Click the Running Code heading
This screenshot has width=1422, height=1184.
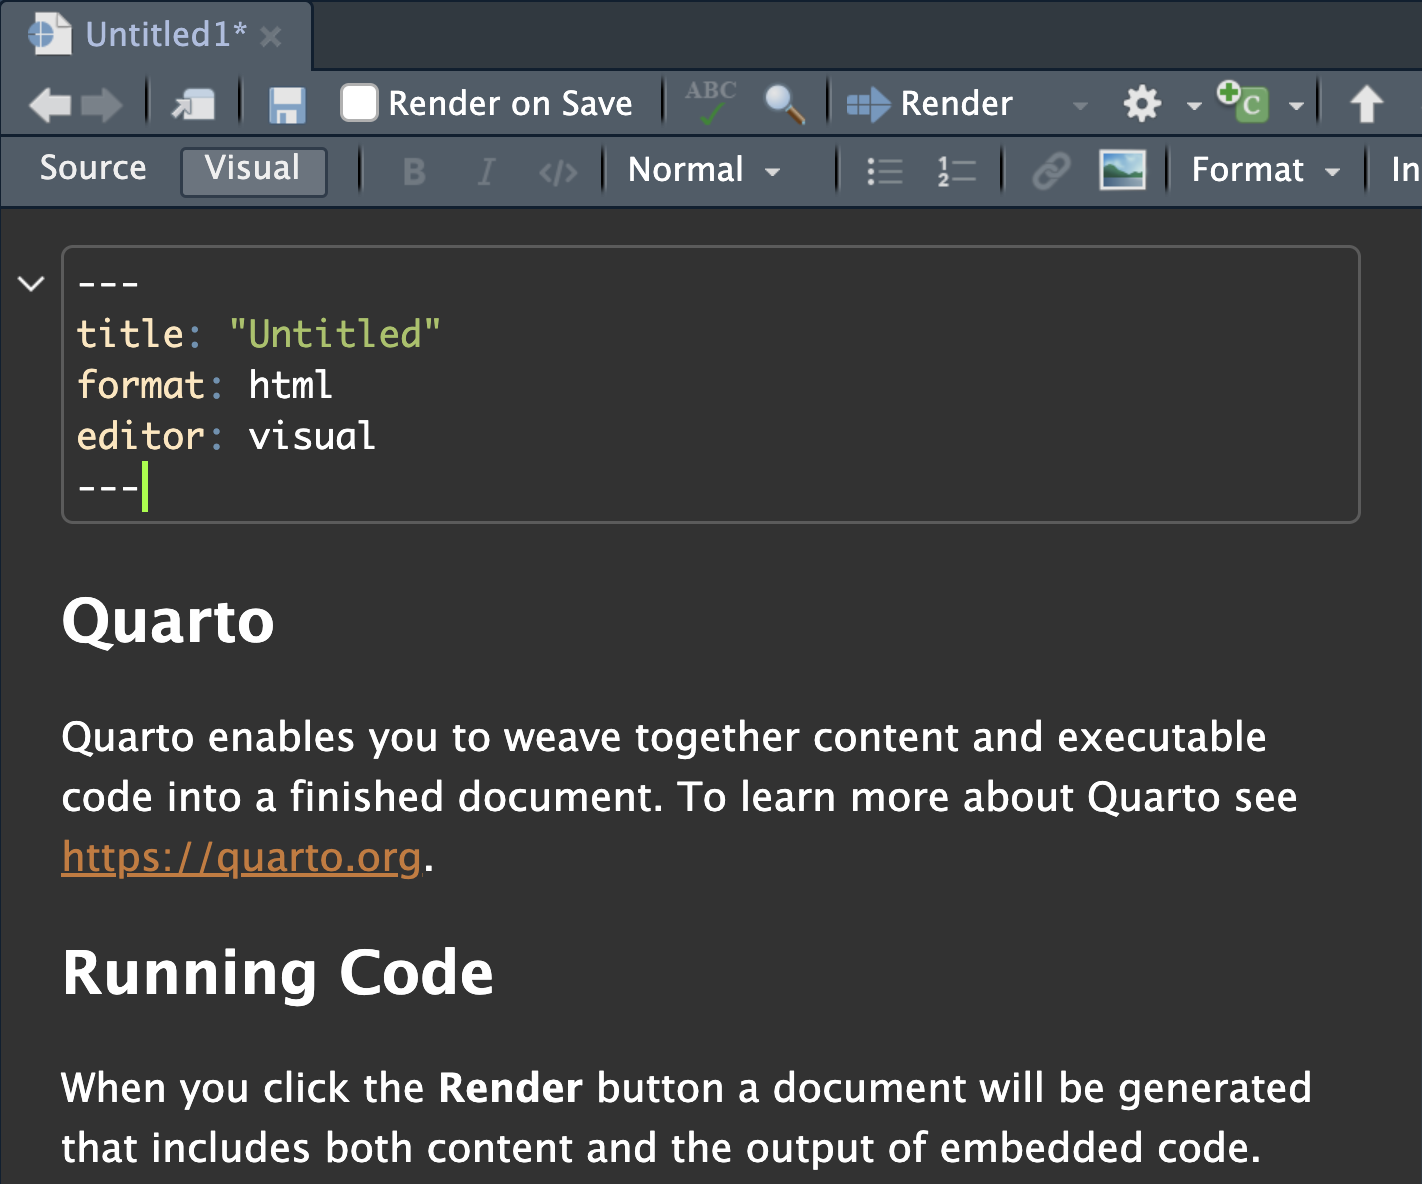click(x=278, y=973)
